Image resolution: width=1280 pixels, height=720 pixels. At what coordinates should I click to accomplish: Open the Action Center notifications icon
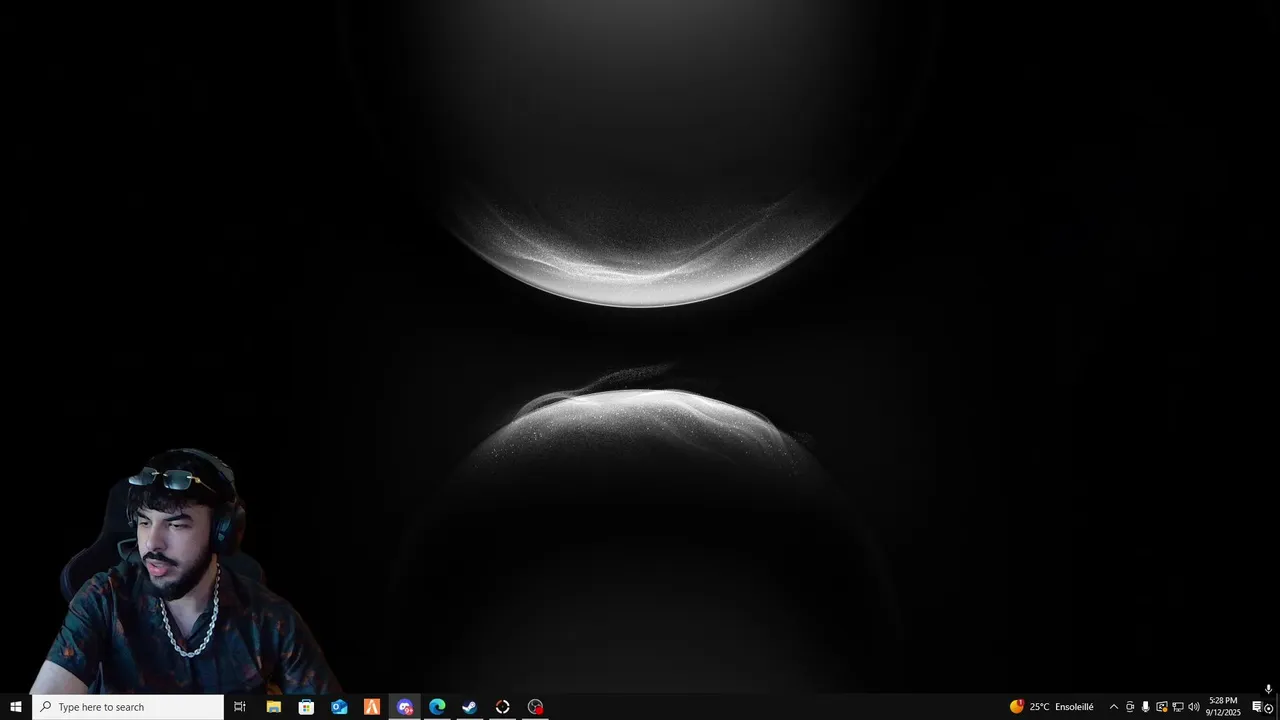tap(1257, 707)
